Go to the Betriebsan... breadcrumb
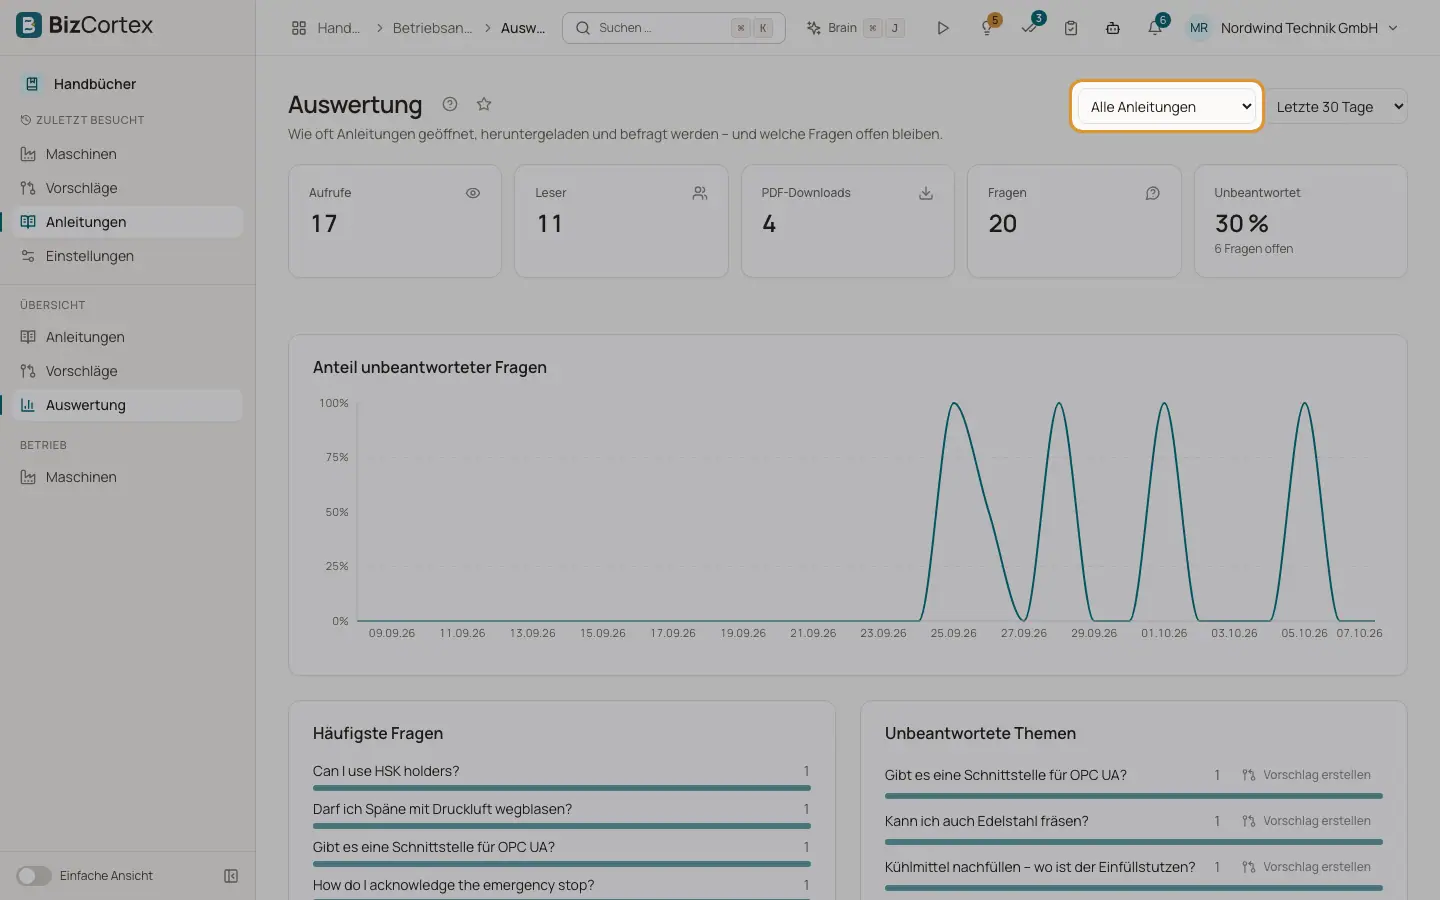The height and width of the screenshot is (900, 1440). point(432,28)
